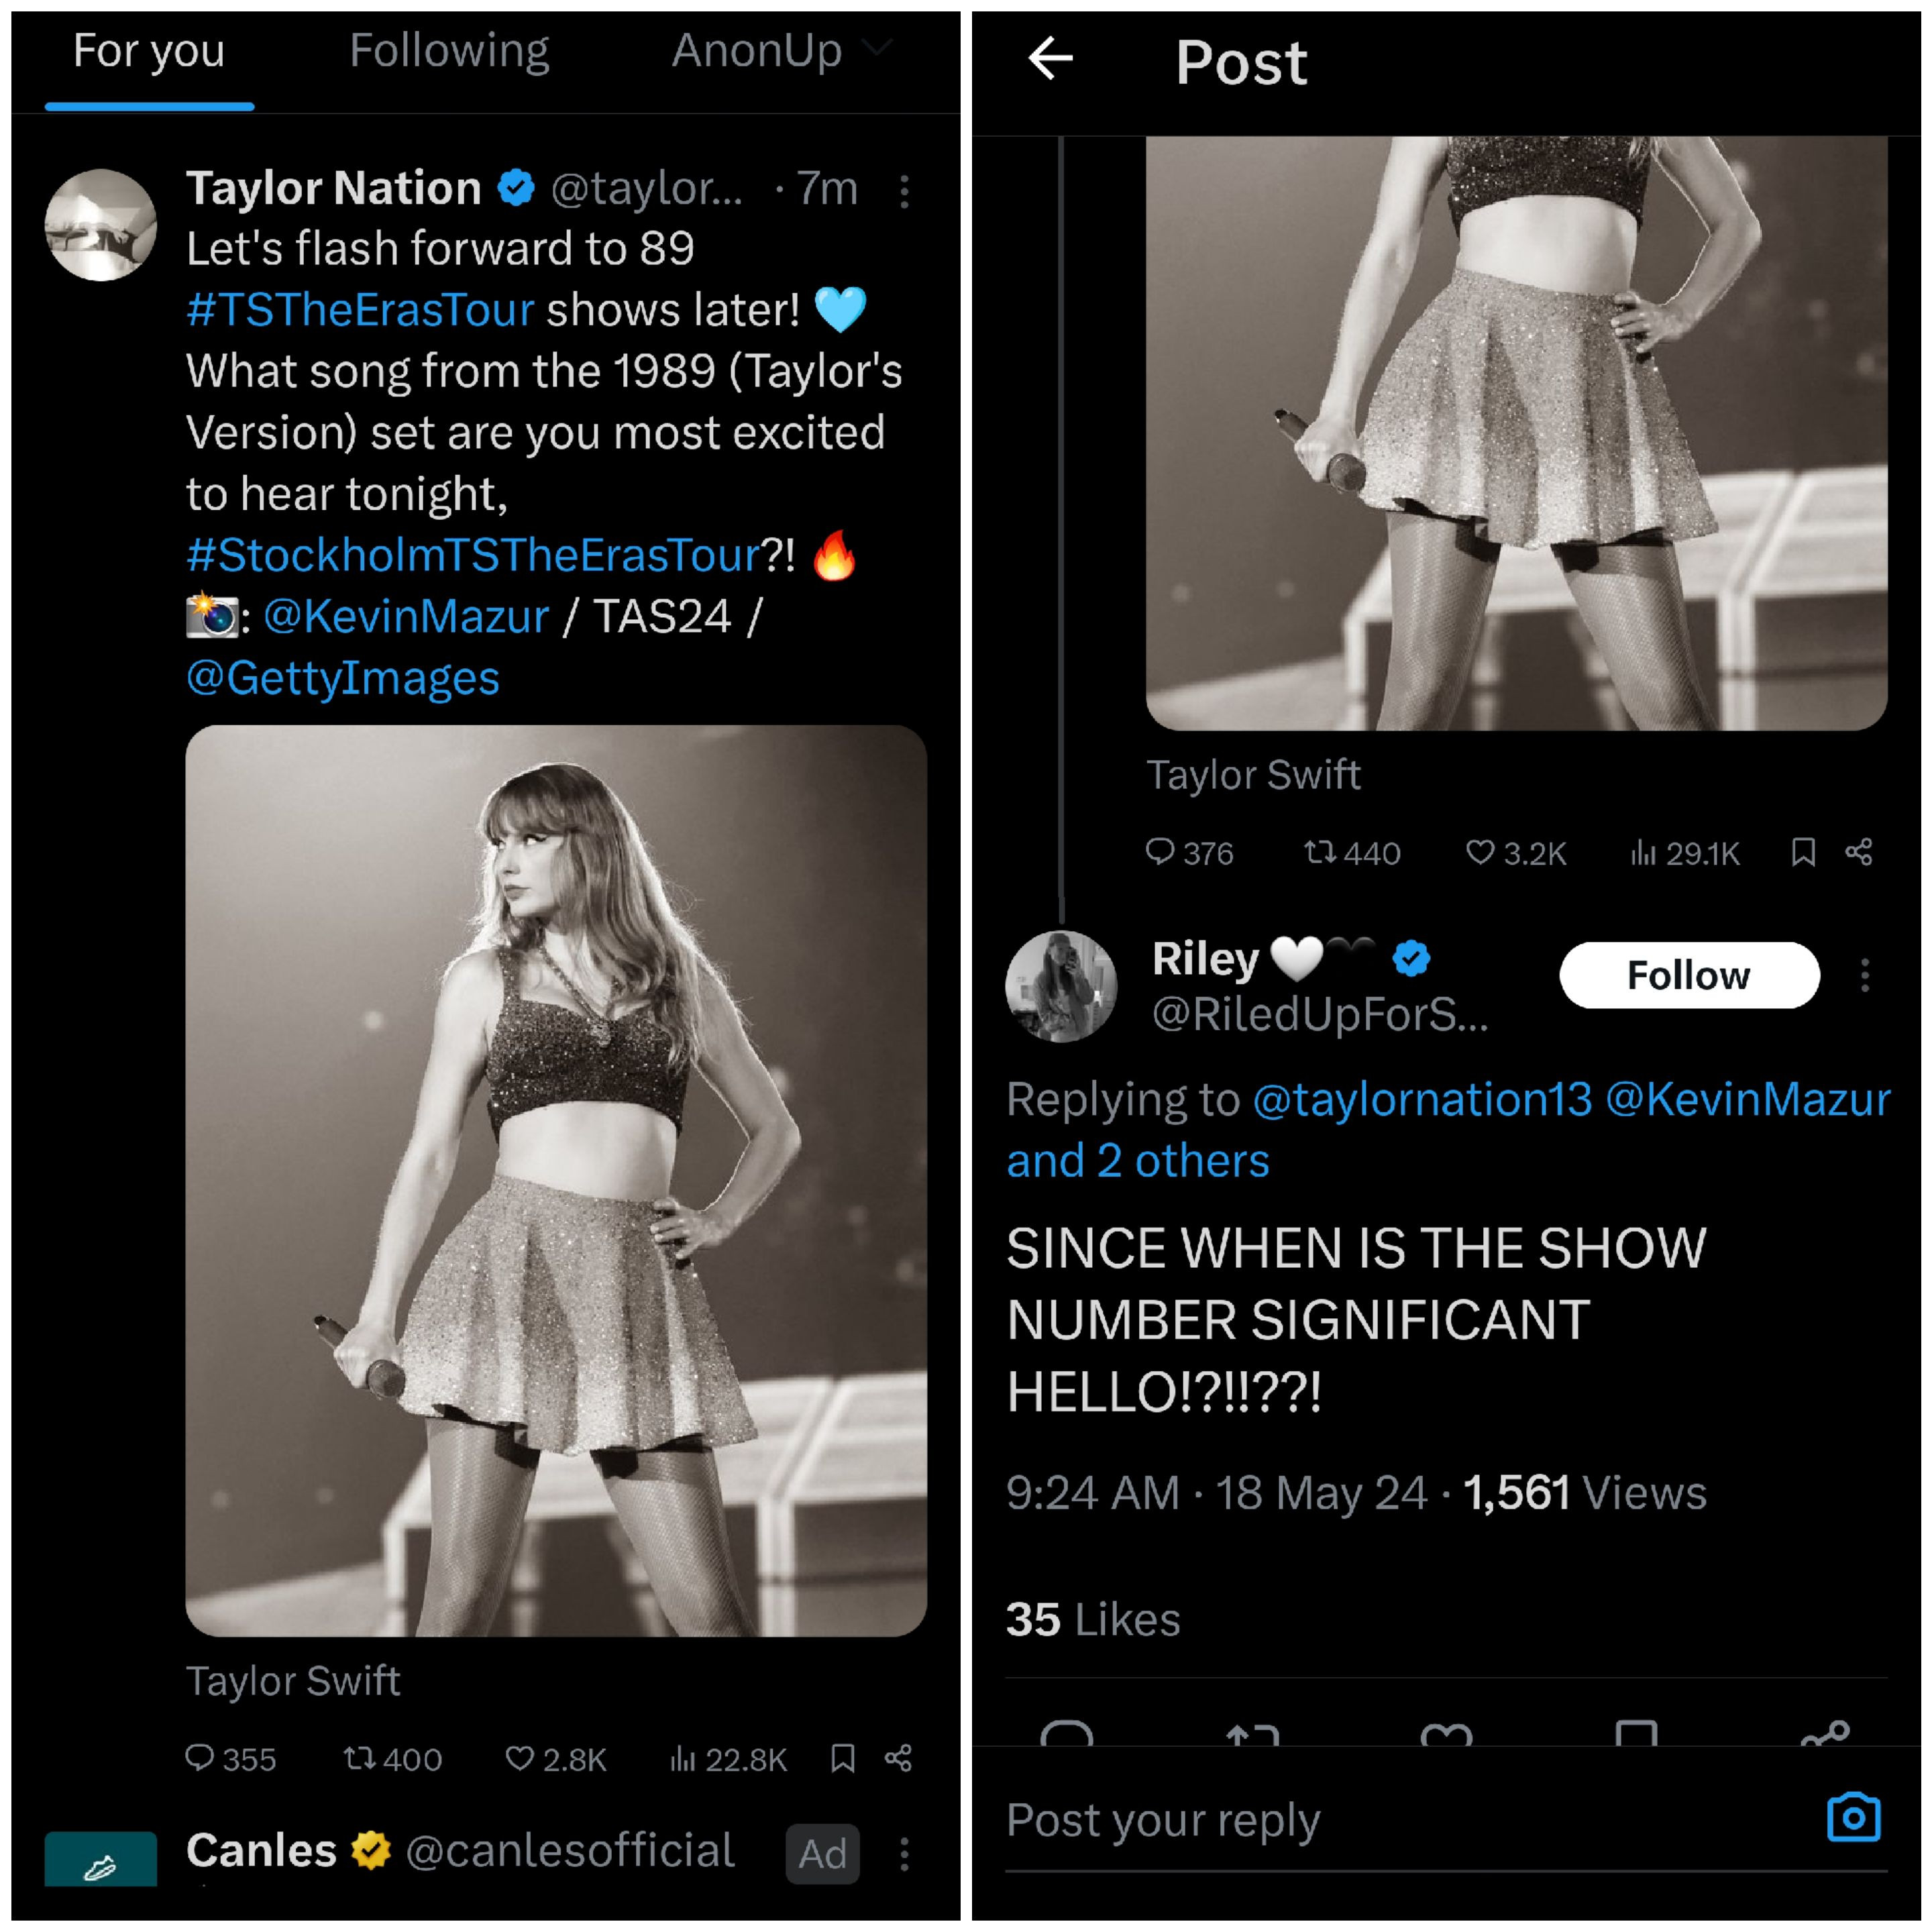Screen dimensions: 1932x1932
Task: Bookmark the Taylor Nation feed post
Action: click(x=843, y=1757)
